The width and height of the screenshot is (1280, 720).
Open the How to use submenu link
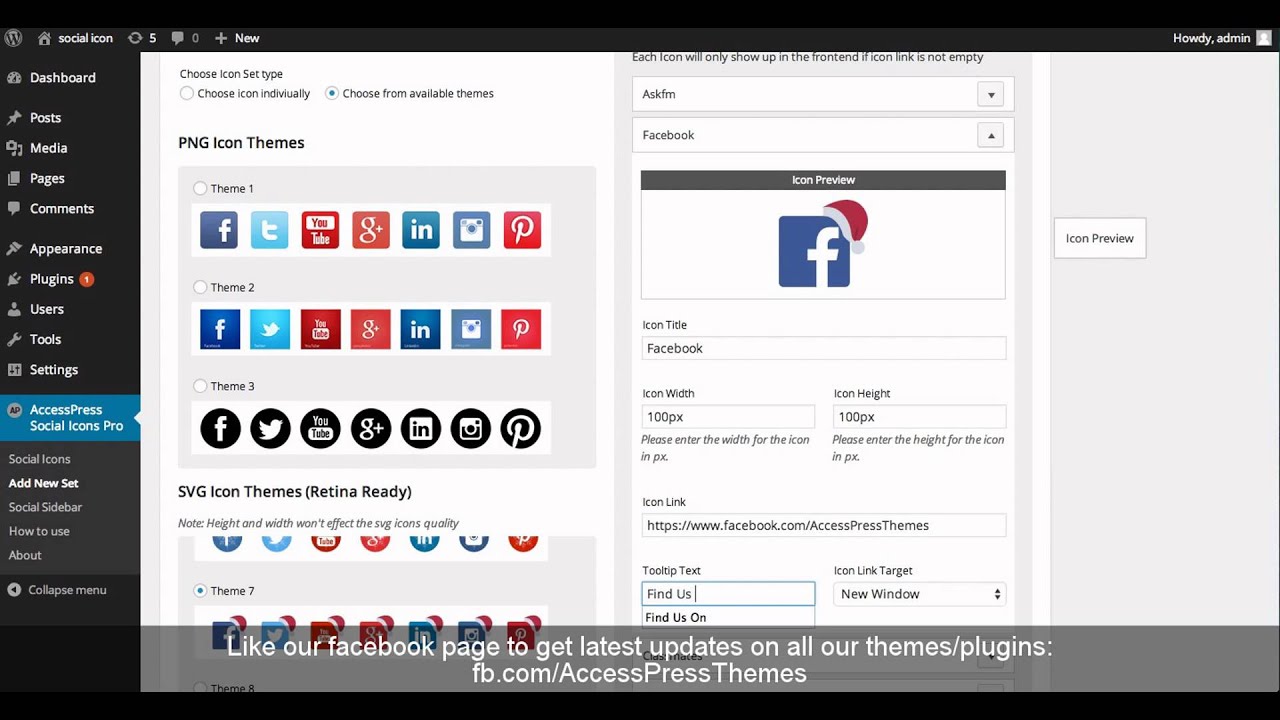pos(39,531)
